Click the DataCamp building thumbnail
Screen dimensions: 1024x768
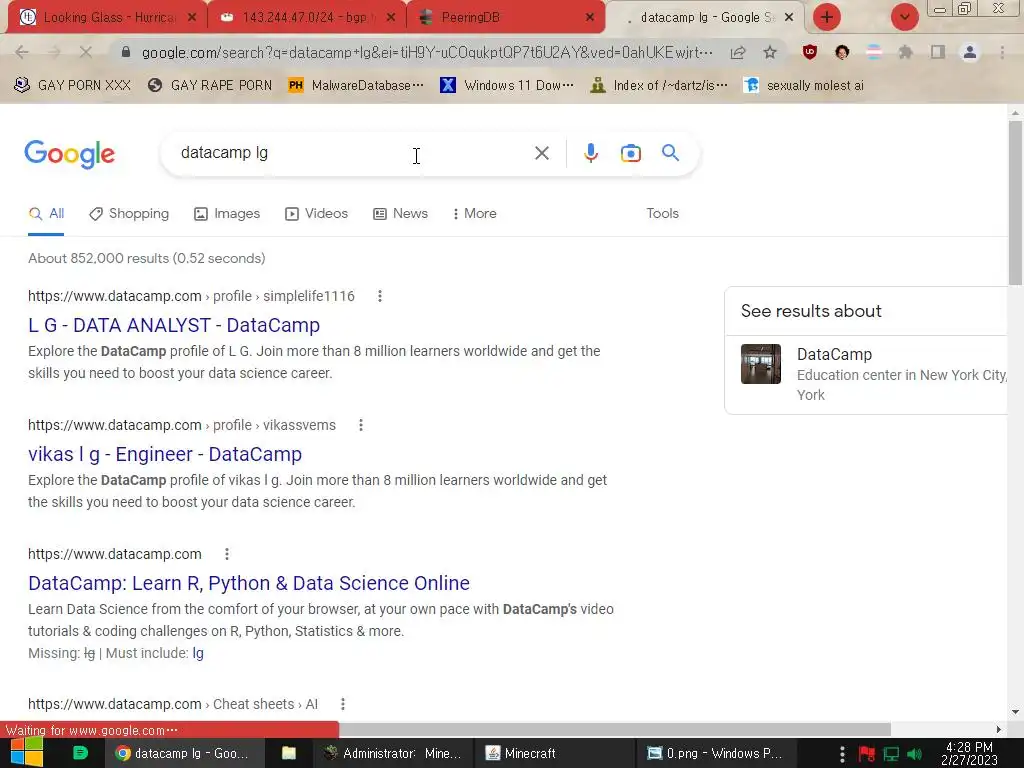pos(760,364)
